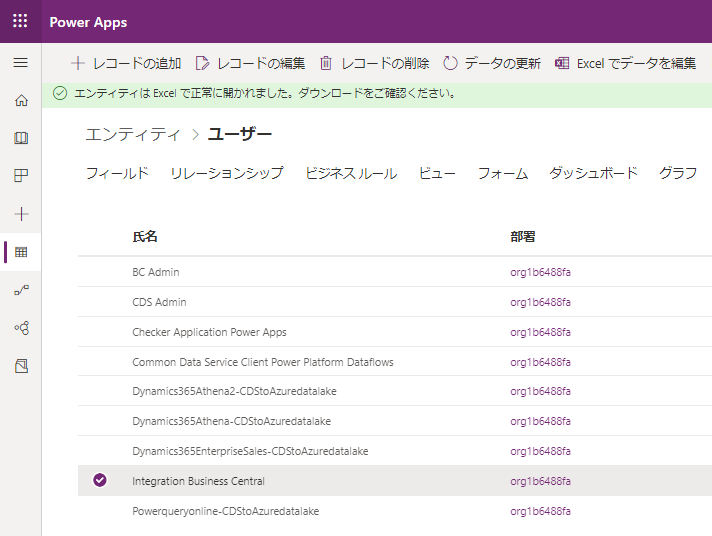
Task: Open the AI Builder icon in the sidebar
Action: coord(21,328)
